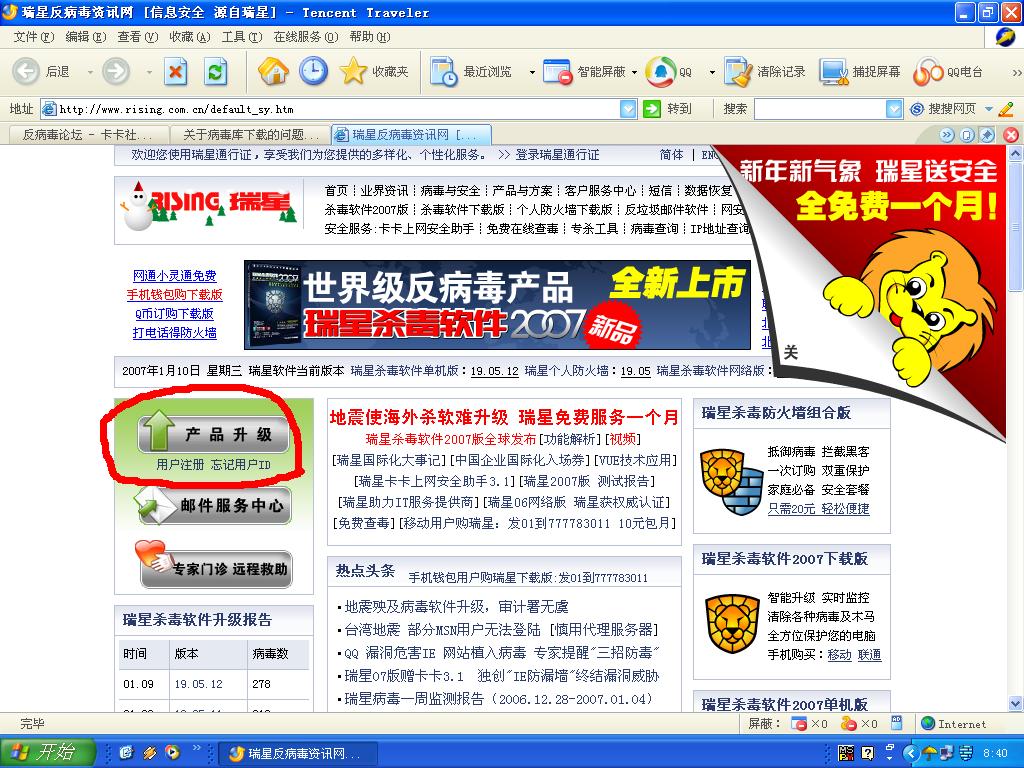The height and width of the screenshot is (768, 1024).
Task: Click popup block counter icon in status bar
Action: (798, 724)
